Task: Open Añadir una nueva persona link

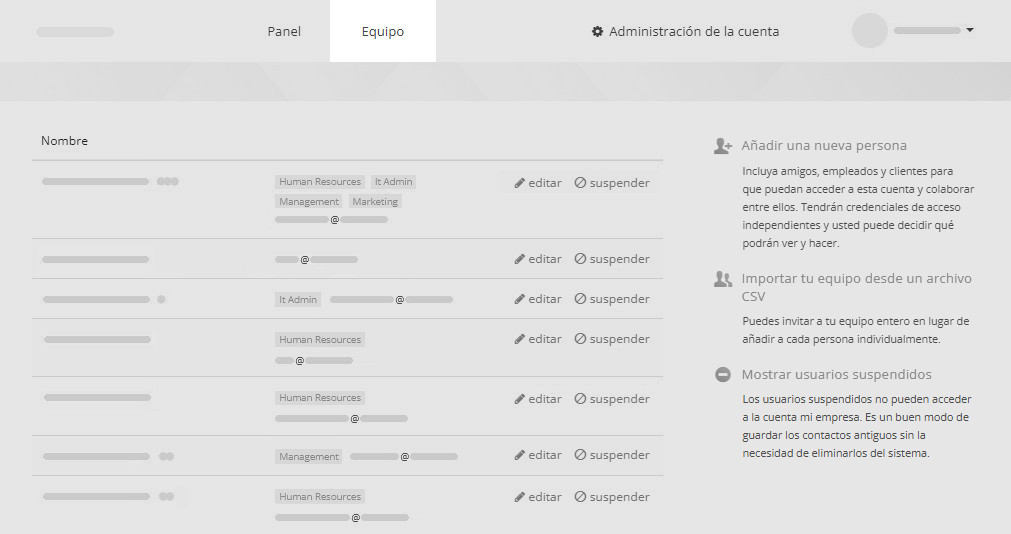Action: point(824,146)
